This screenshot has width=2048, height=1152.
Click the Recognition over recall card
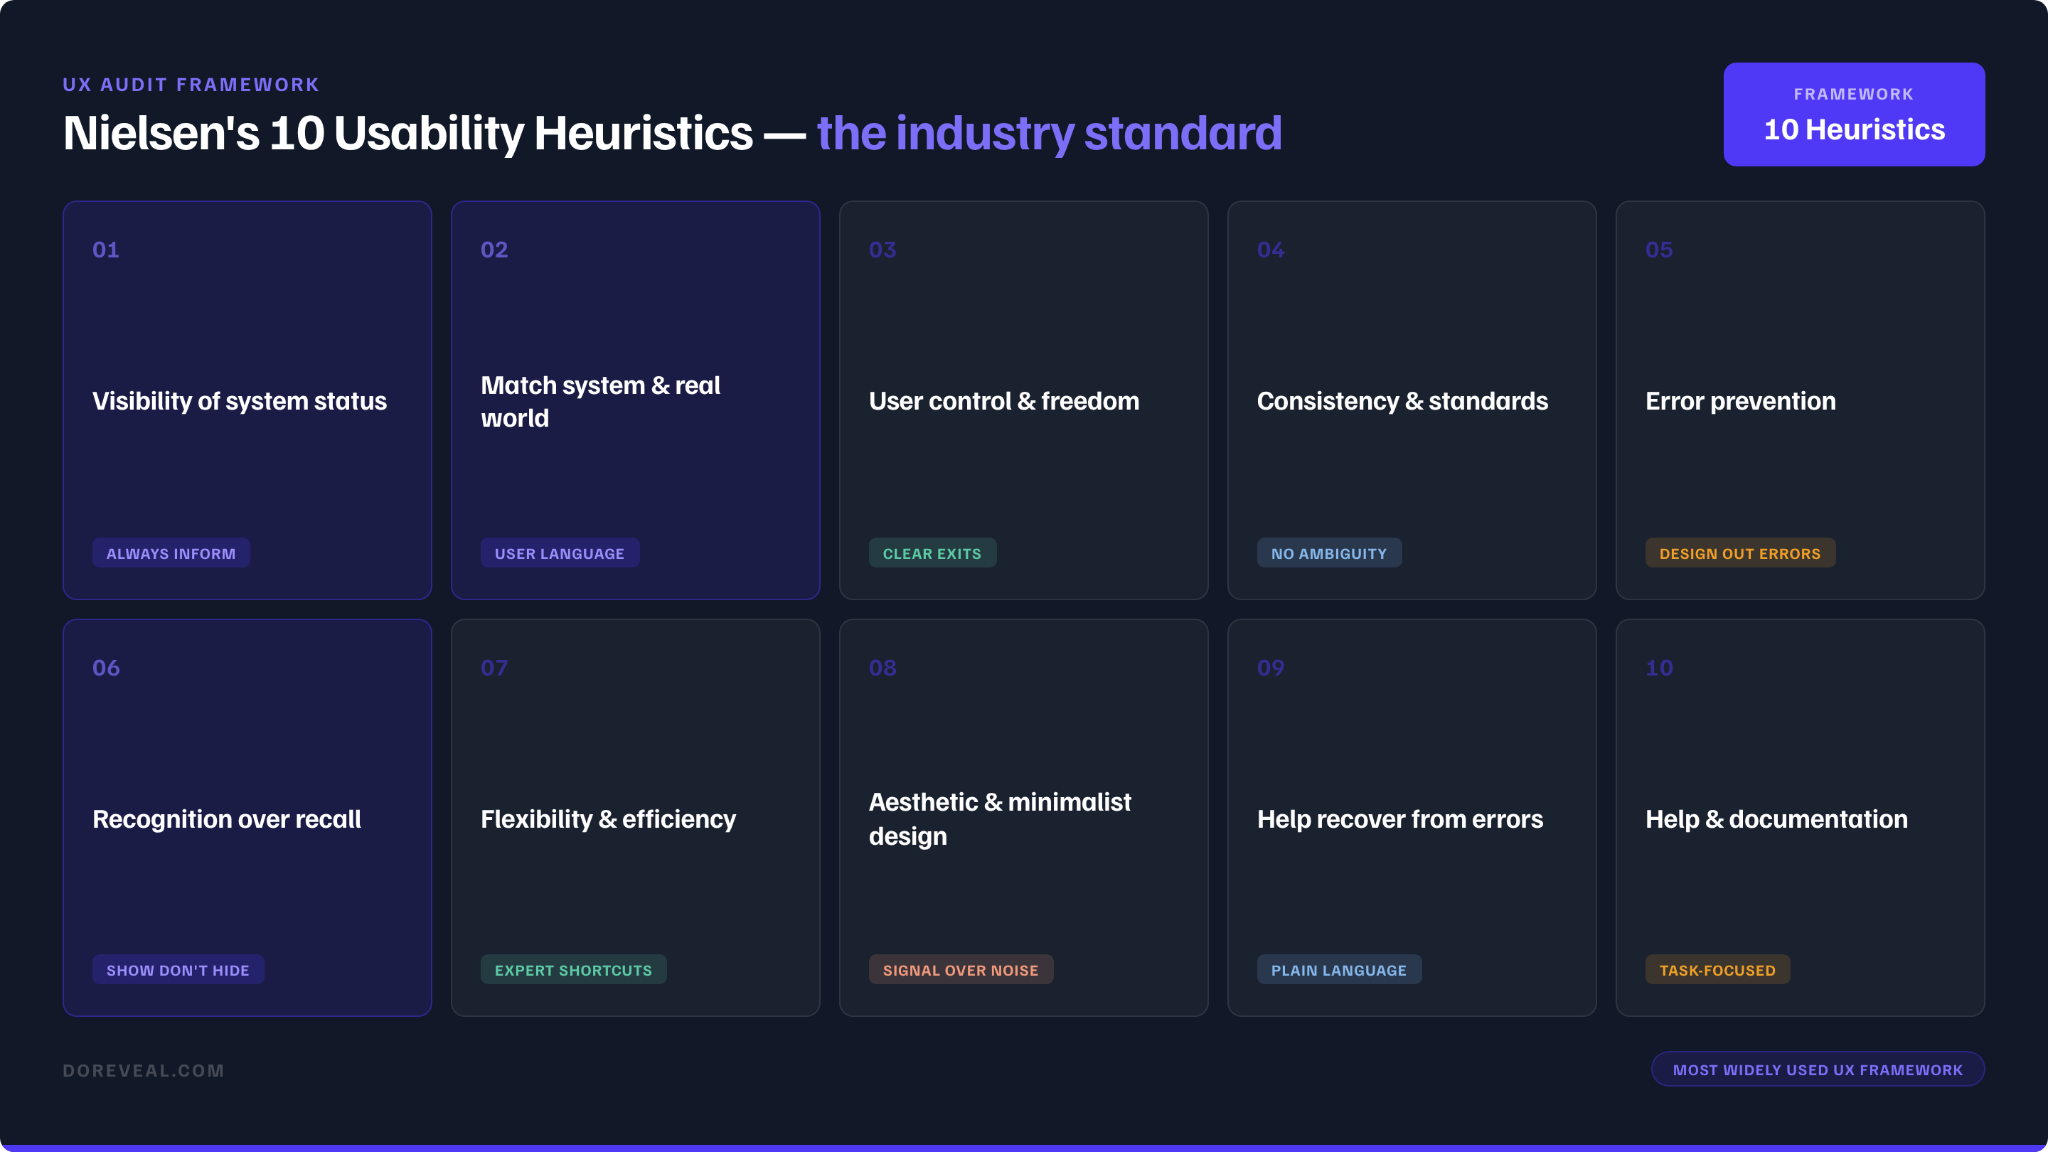(247, 818)
